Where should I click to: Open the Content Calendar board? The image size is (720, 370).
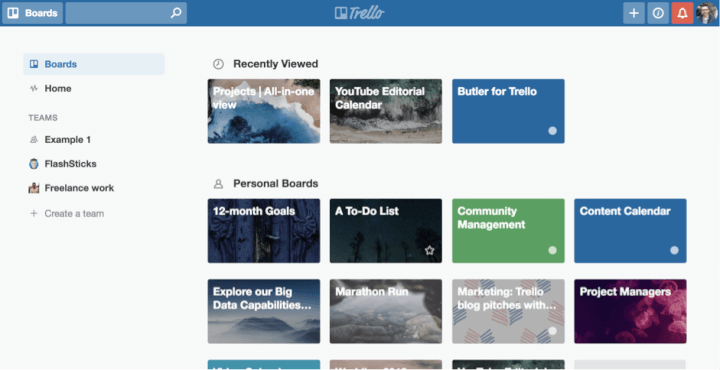tap(630, 231)
